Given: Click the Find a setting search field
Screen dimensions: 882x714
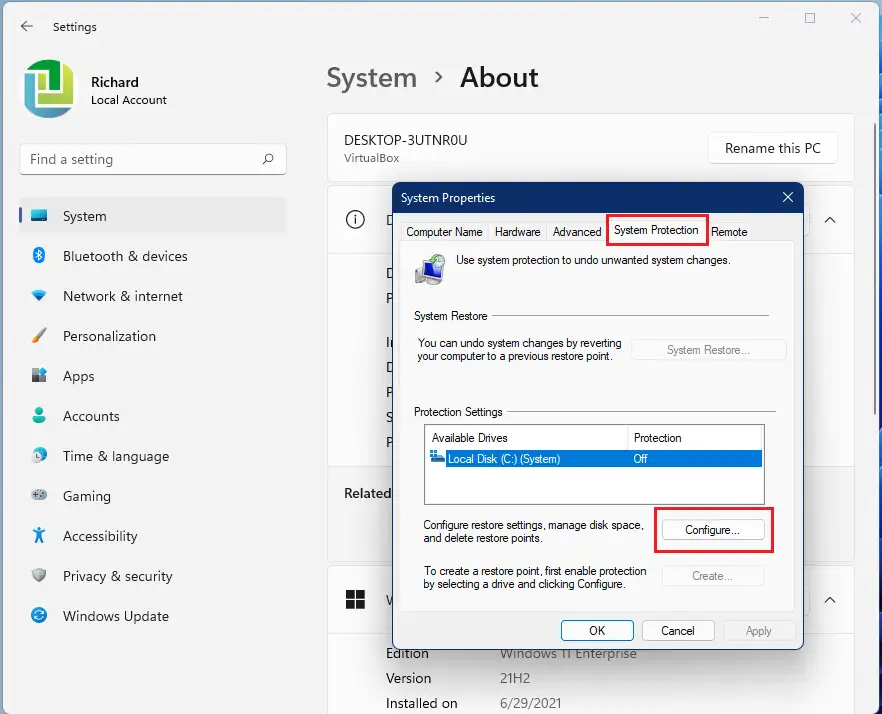Looking at the screenshot, I should (x=152, y=159).
